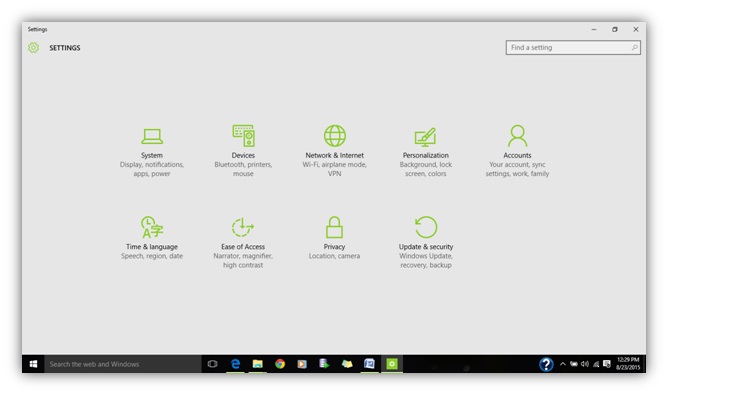Open the Ease of Access icon
This screenshot has height=395, width=736.
pos(243,227)
